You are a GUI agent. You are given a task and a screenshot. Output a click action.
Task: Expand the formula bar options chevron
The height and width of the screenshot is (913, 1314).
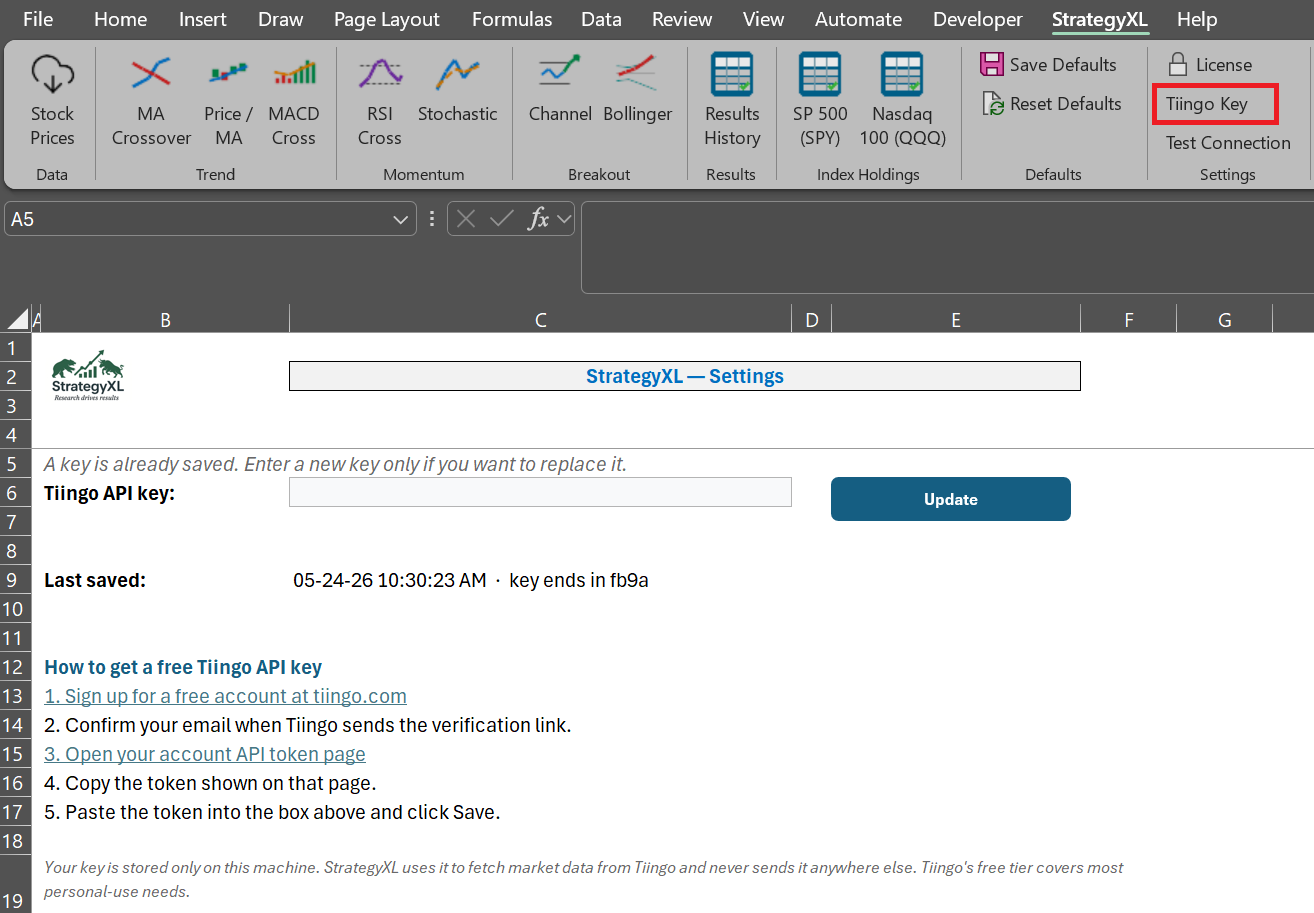coord(564,219)
